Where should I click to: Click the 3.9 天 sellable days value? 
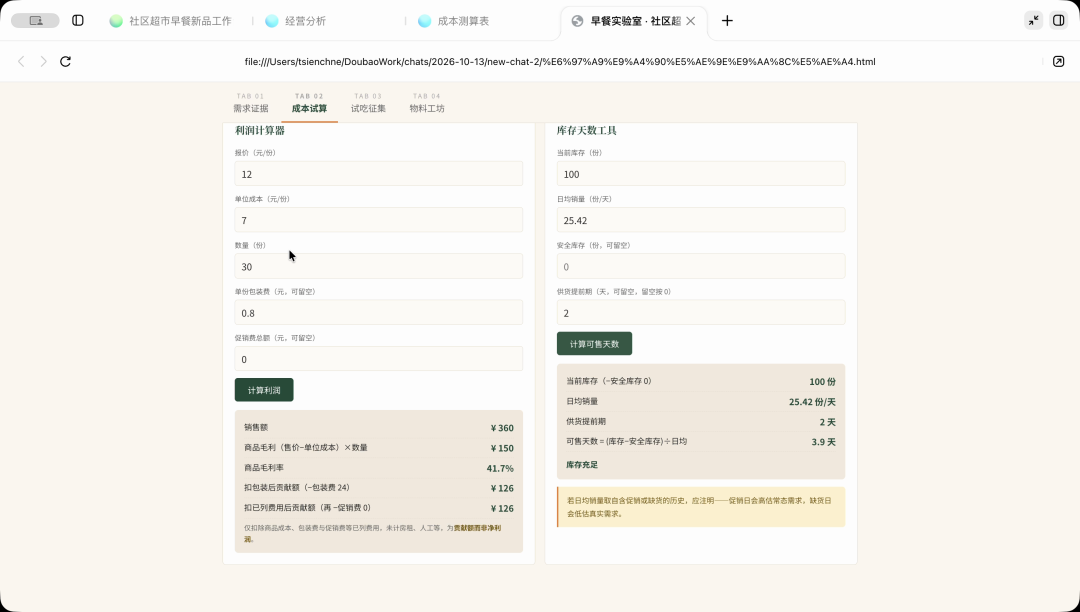click(823, 442)
